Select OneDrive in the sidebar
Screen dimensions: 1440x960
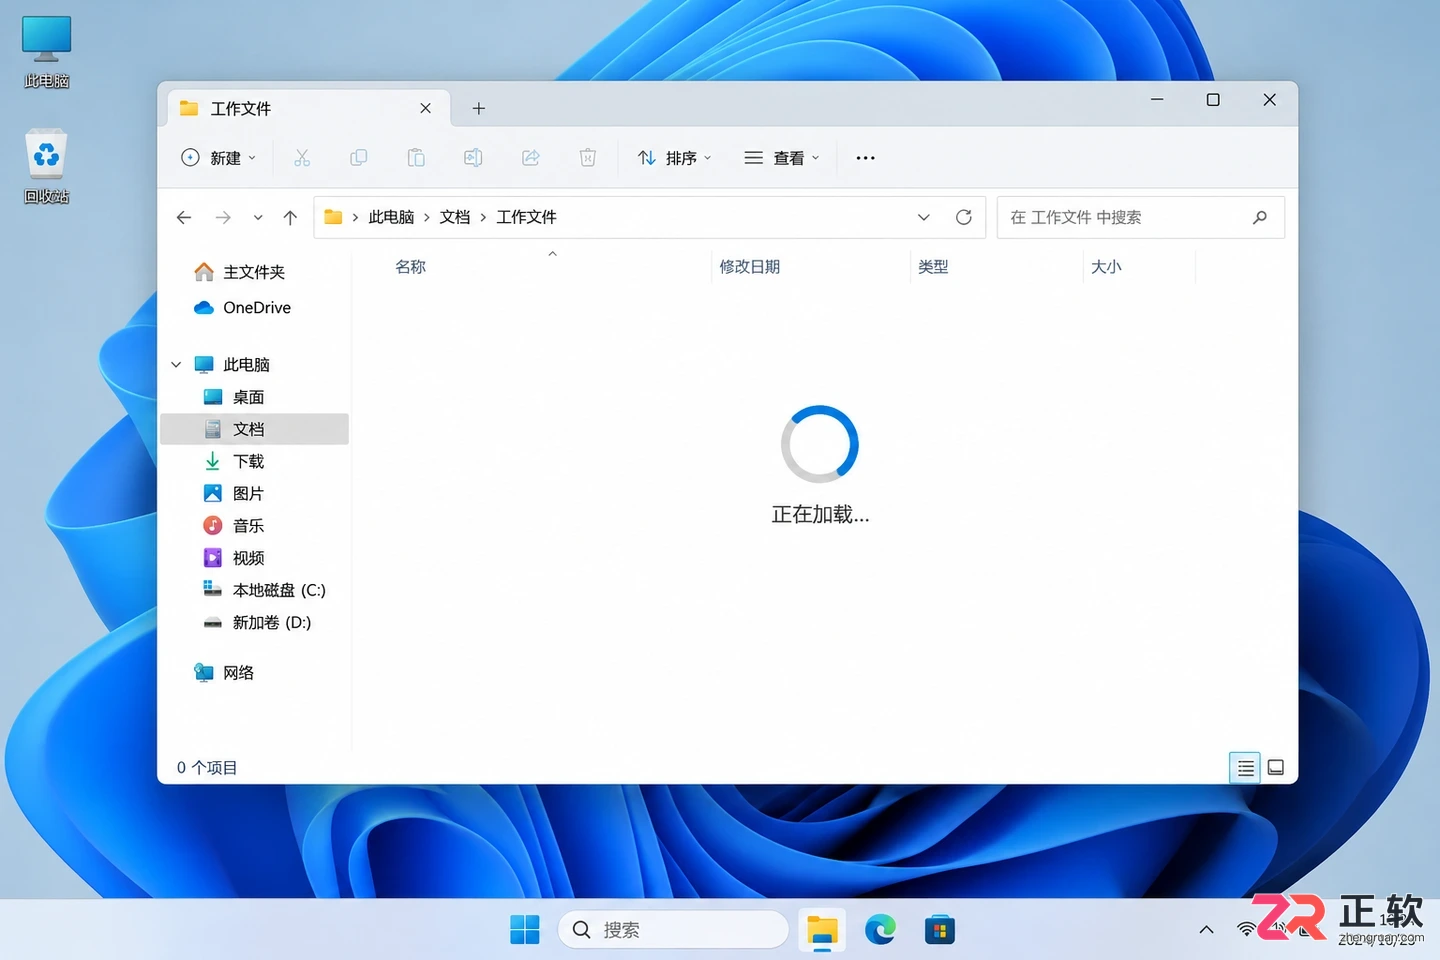tap(242, 308)
